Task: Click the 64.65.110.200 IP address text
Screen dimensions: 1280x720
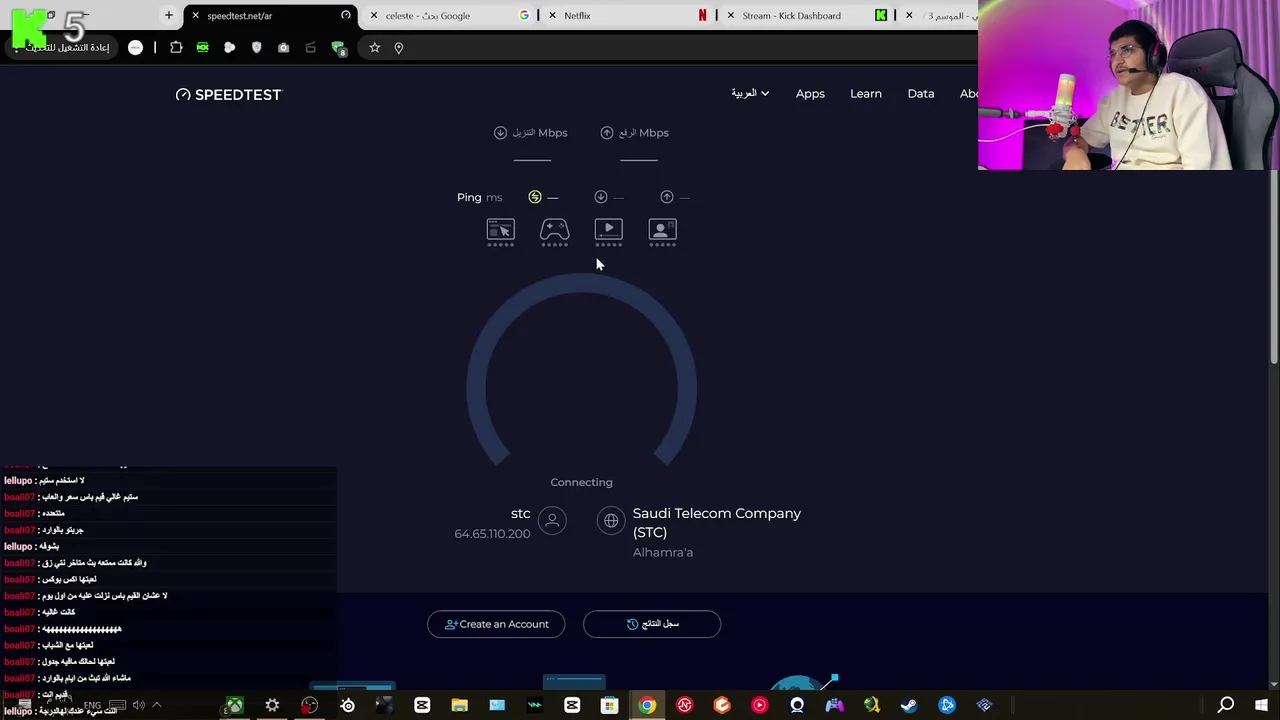Action: (492, 534)
